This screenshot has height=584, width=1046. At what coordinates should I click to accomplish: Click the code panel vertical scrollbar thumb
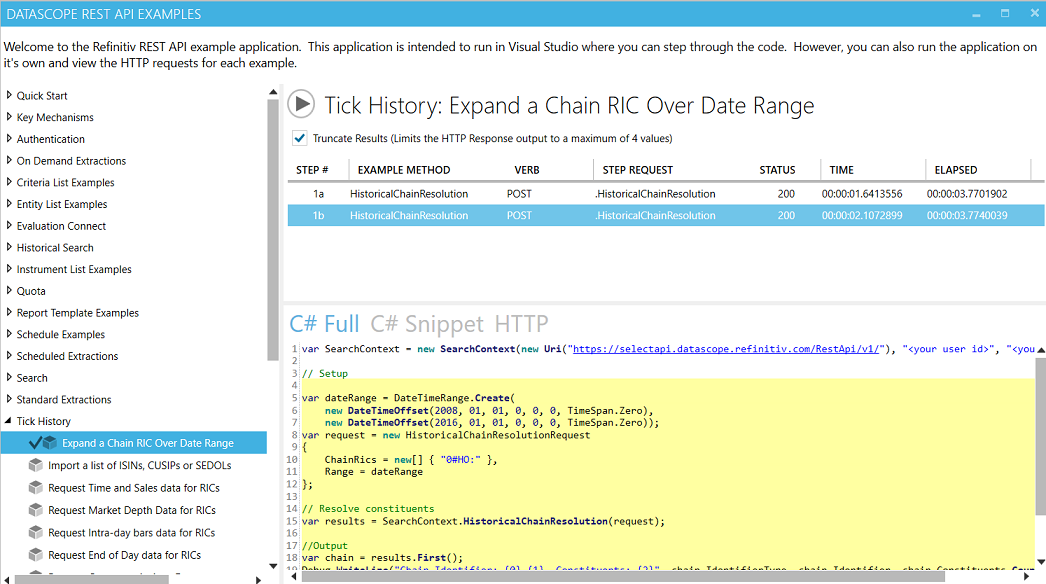coord(1041,436)
